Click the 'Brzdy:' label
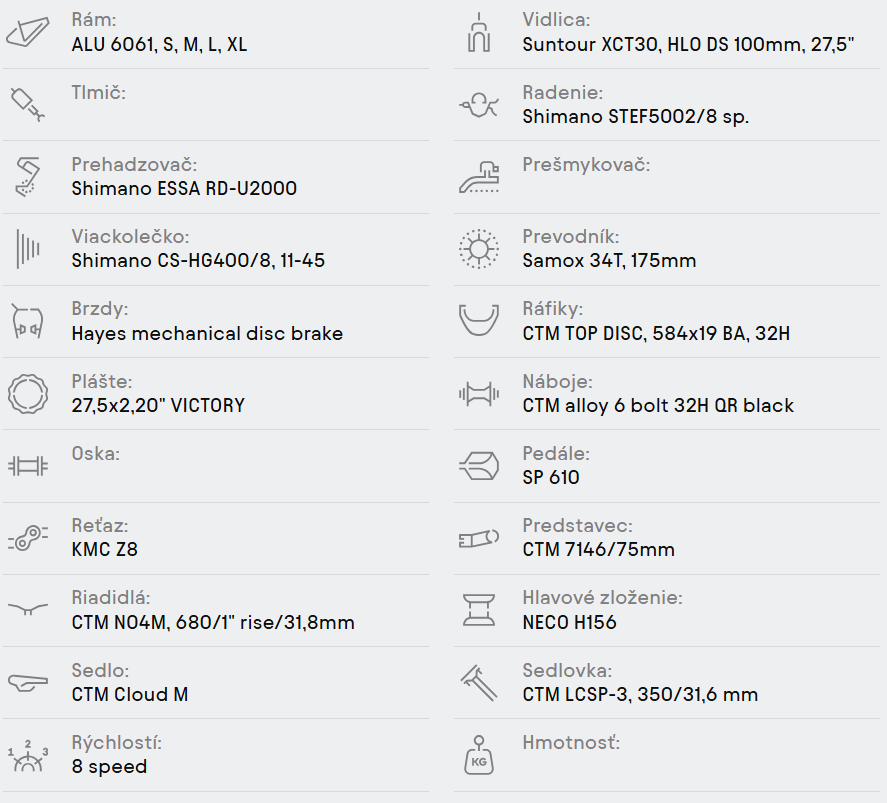 100,309
